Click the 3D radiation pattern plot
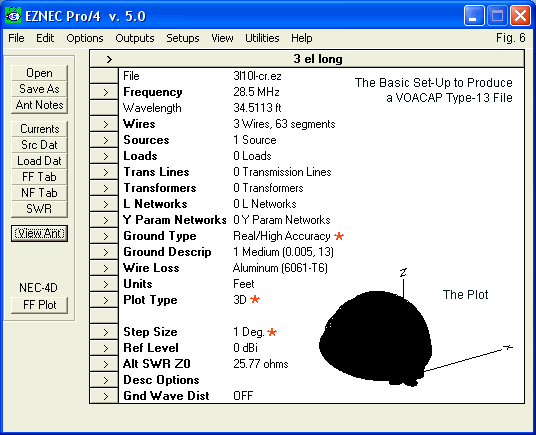Image resolution: width=536 pixels, height=435 pixels. pyautogui.click(x=376, y=338)
